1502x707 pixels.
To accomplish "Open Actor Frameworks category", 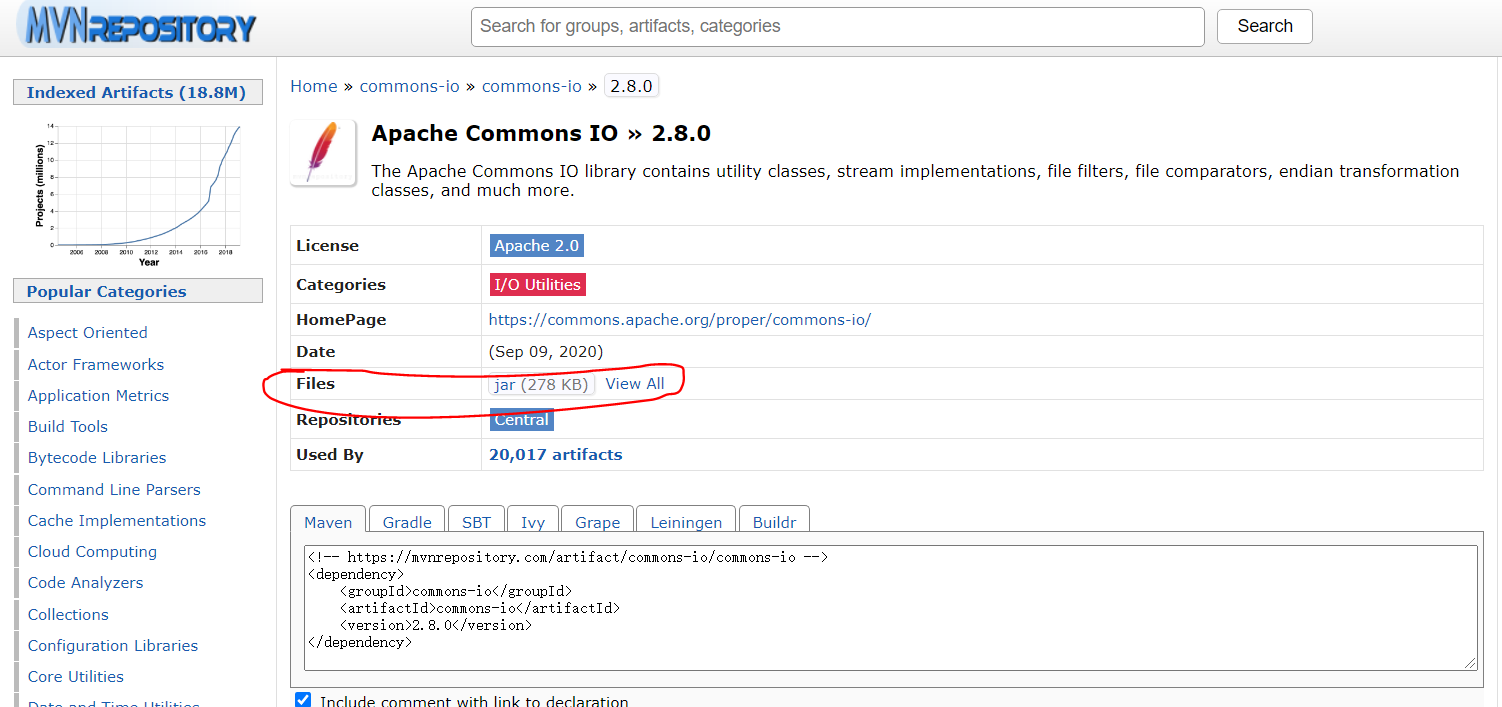I will [96, 365].
